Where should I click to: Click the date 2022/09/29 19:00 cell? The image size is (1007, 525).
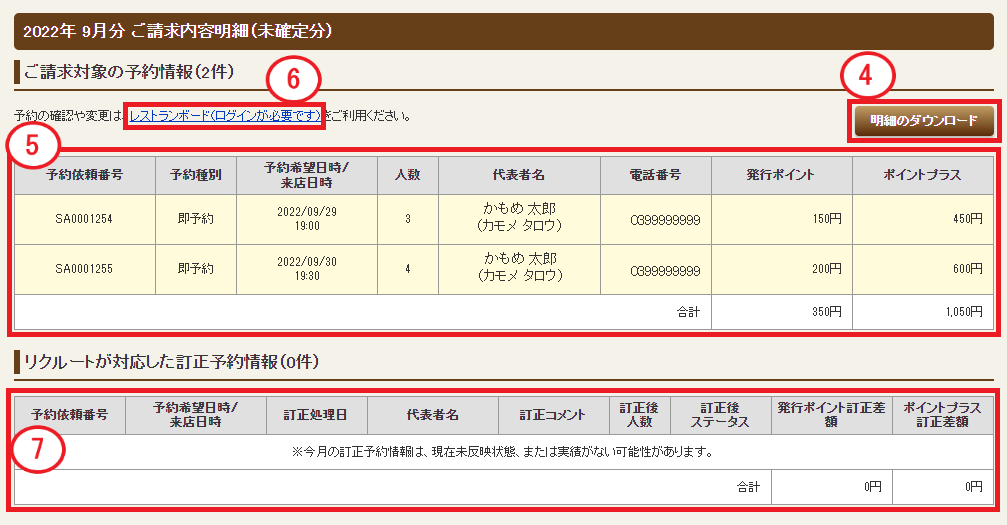pyautogui.click(x=307, y=219)
